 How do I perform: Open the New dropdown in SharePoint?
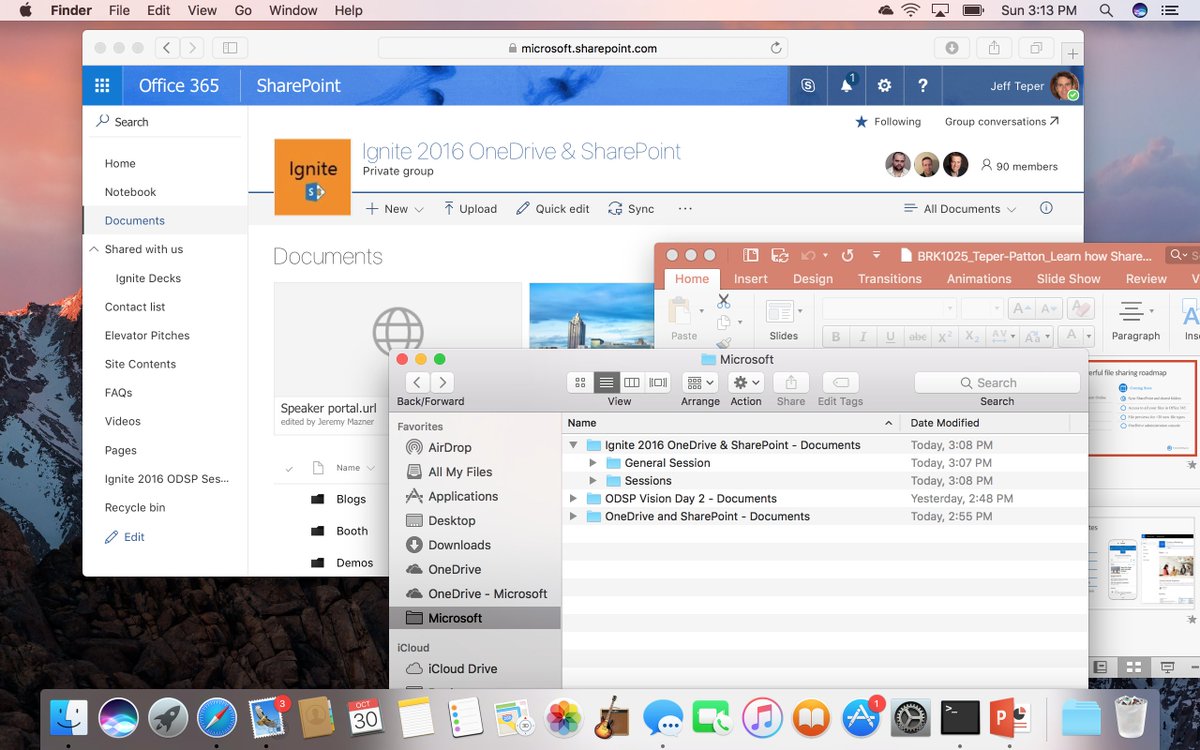pos(394,209)
